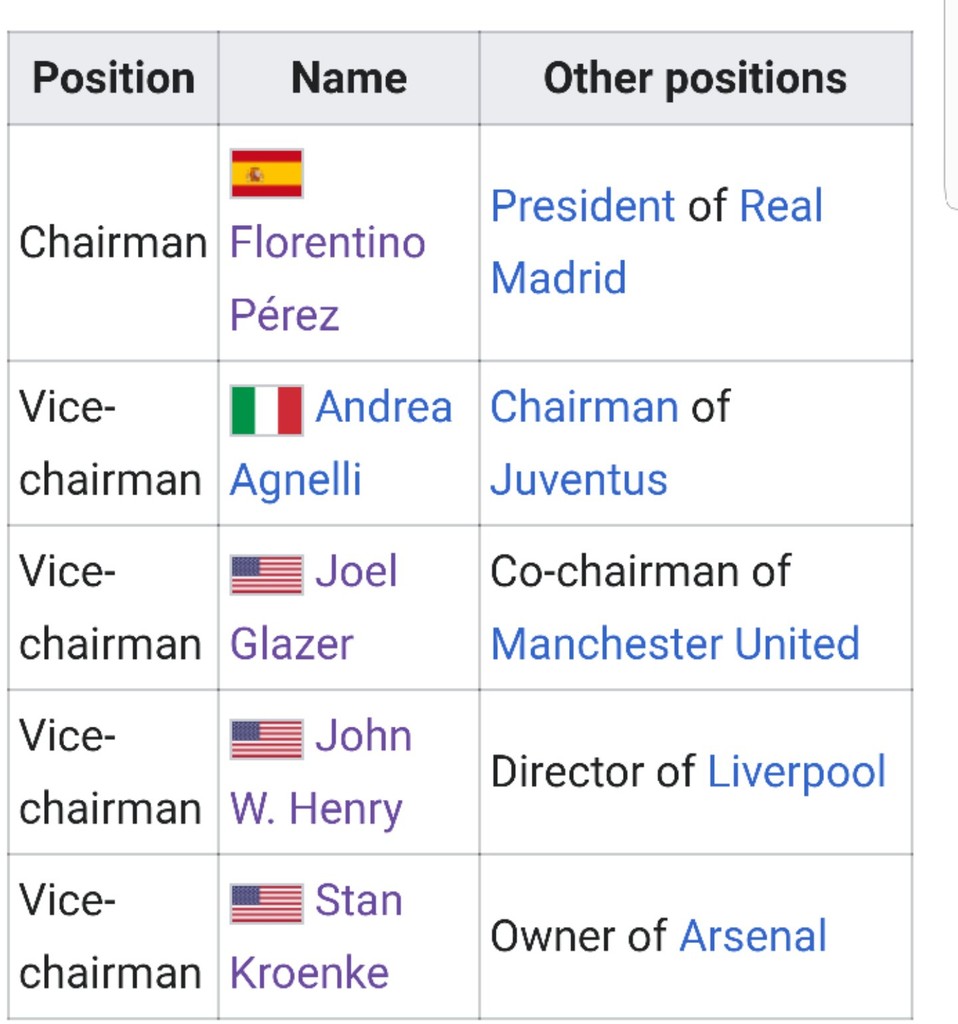Click the Other positions column header

tap(695, 79)
